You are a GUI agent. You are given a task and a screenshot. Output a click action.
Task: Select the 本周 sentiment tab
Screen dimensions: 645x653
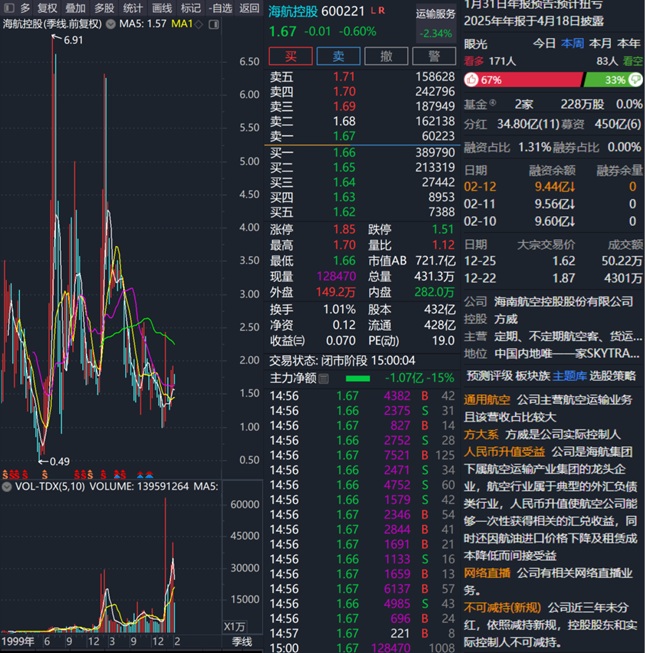pos(572,43)
